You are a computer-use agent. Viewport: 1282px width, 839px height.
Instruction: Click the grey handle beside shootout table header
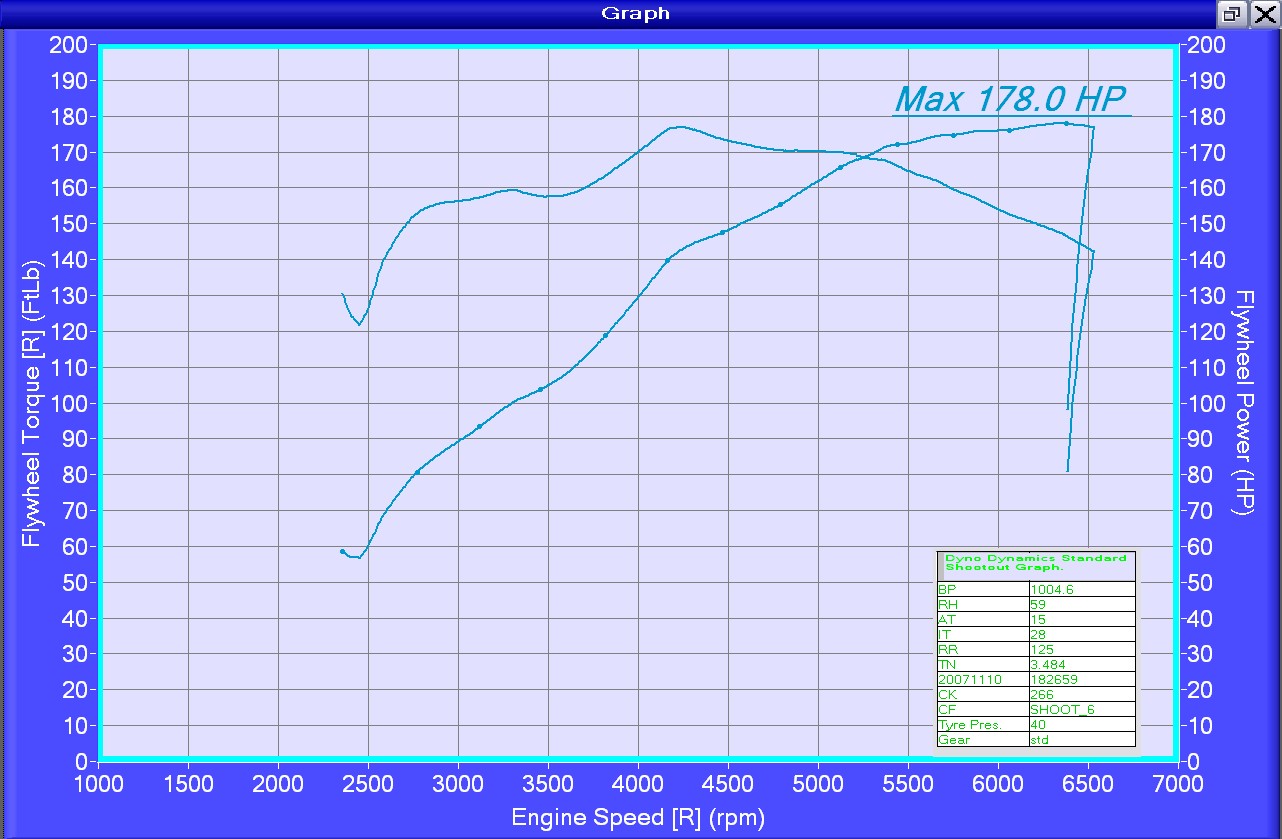(x=940, y=564)
